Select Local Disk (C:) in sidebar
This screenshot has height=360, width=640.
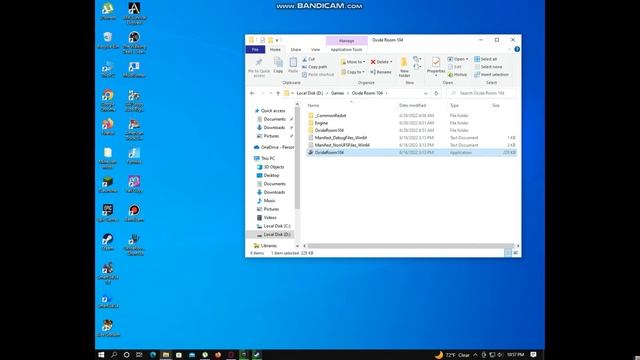point(273,226)
